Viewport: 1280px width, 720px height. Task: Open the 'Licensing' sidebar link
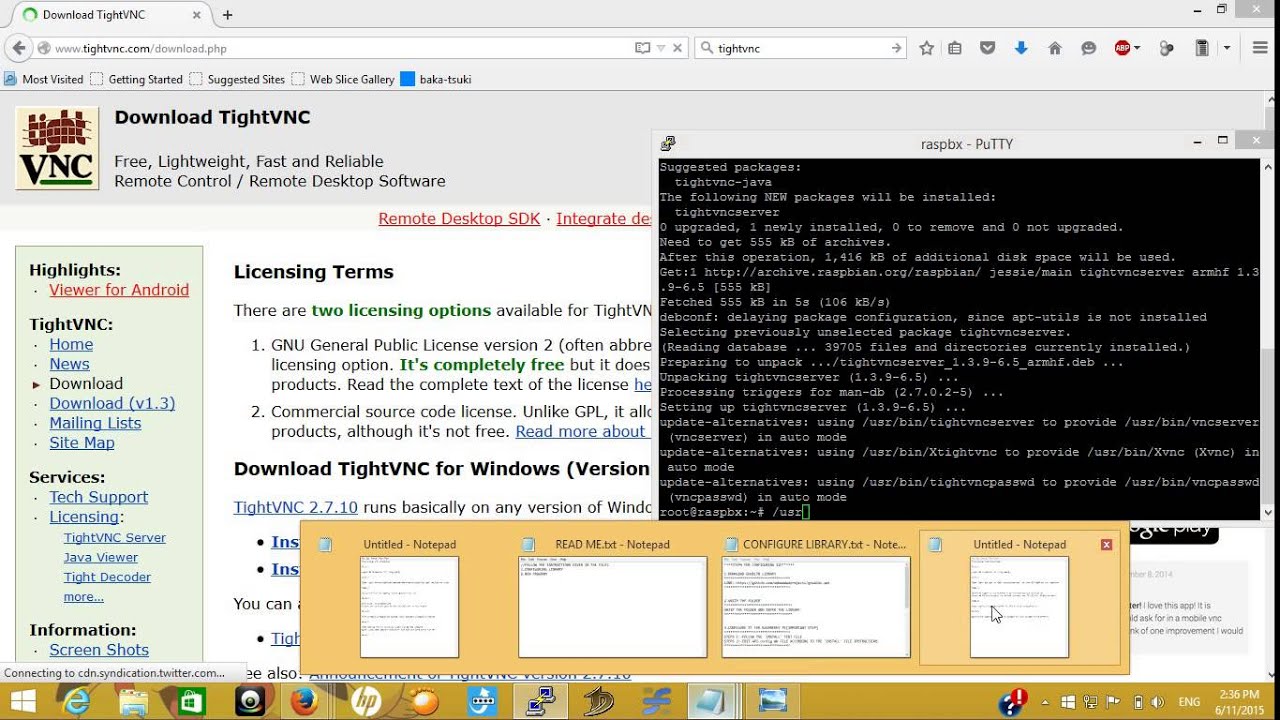point(84,517)
